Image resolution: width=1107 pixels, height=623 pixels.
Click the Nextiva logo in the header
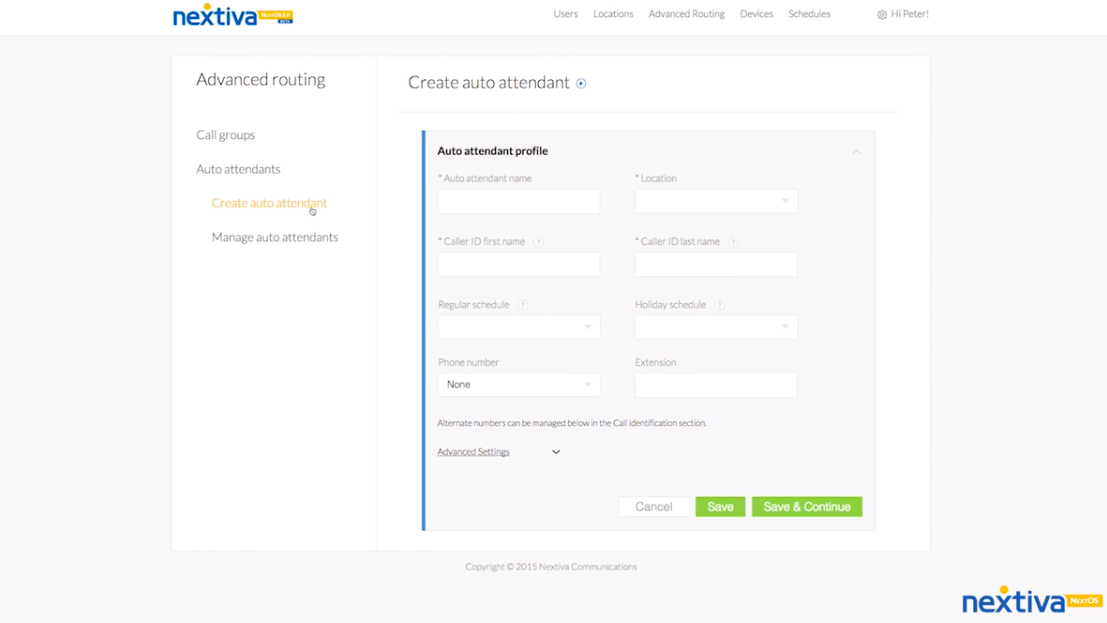coord(230,15)
